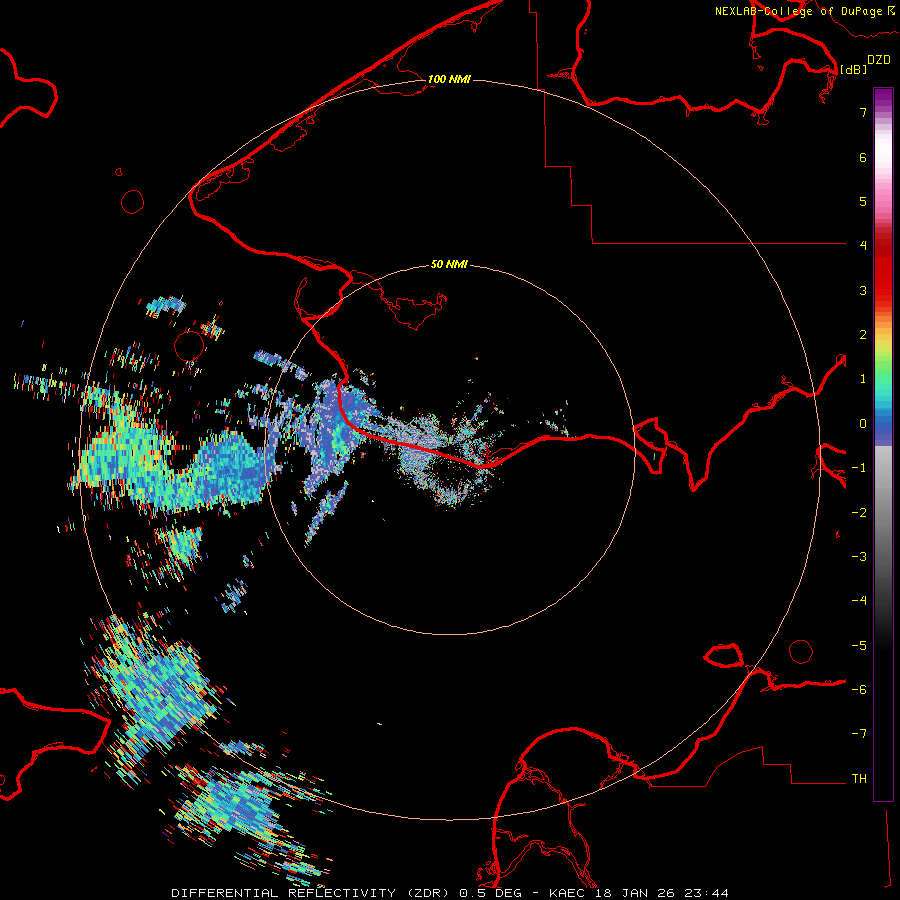Click the Differential Reflectivity KAEC caption
Image resolution: width=900 pixels, height=900 pixels.
pyautogui.click(x=450, y=893)
